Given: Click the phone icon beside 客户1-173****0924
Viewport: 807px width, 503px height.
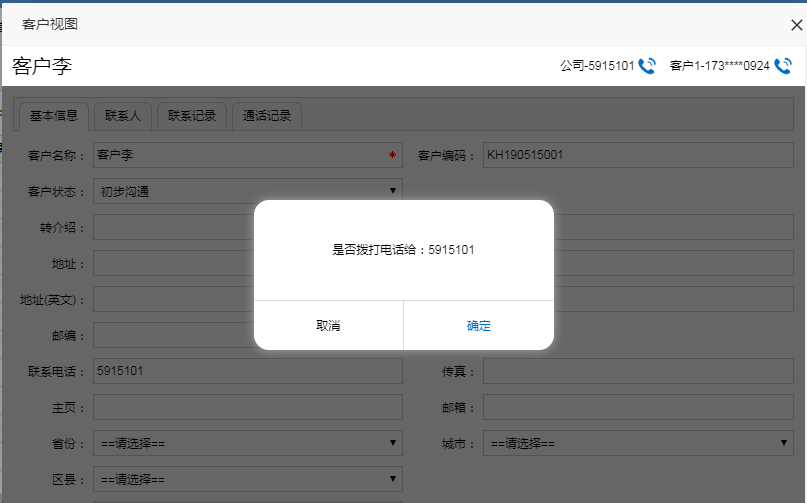Looking at the screenshot, I should pos(783,66).
